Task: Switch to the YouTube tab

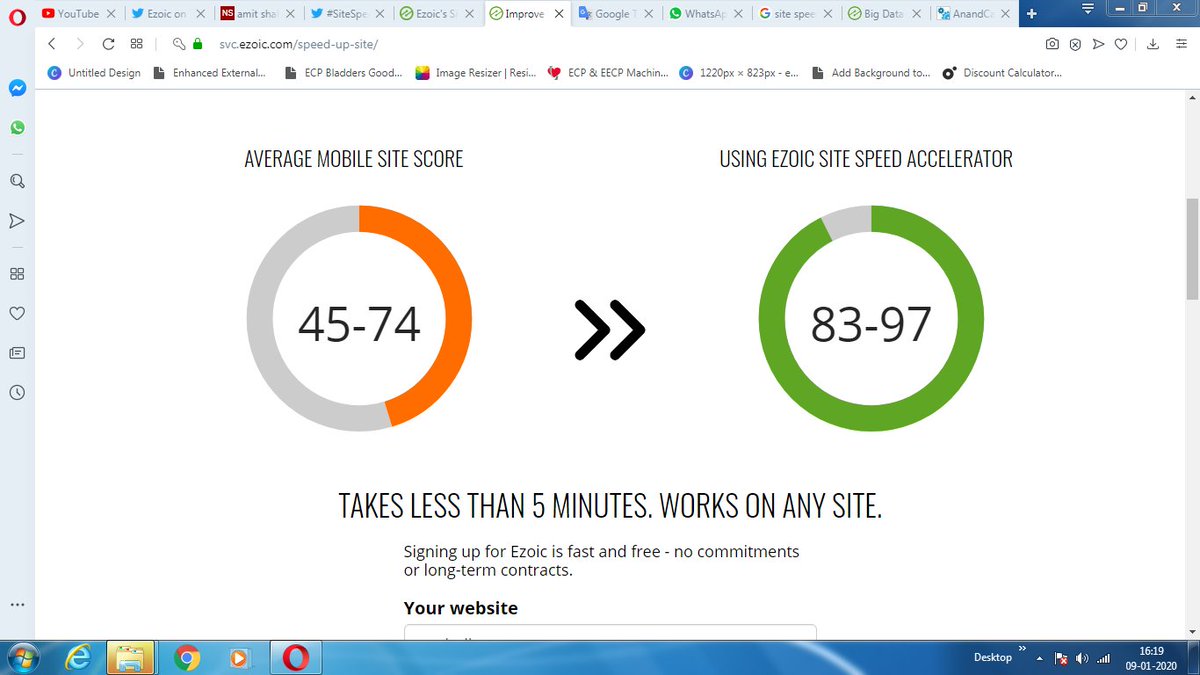Action: (75, 14)
